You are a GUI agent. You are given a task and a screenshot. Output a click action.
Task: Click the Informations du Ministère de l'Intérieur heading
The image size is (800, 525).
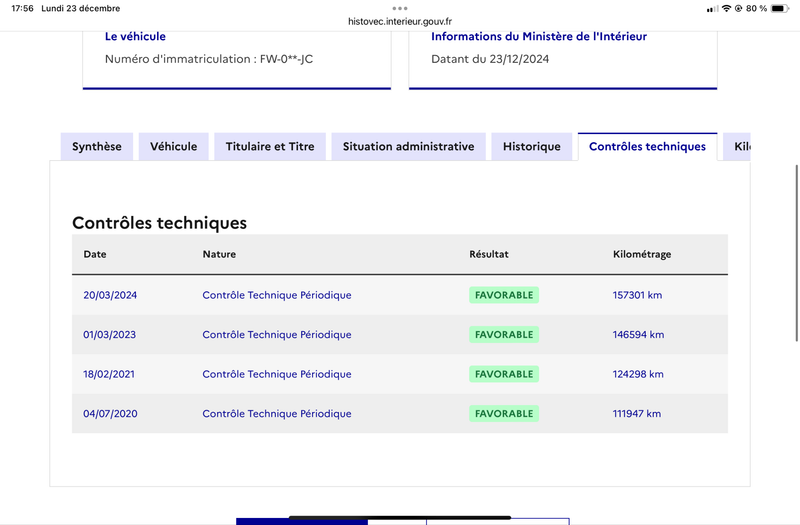539,37
